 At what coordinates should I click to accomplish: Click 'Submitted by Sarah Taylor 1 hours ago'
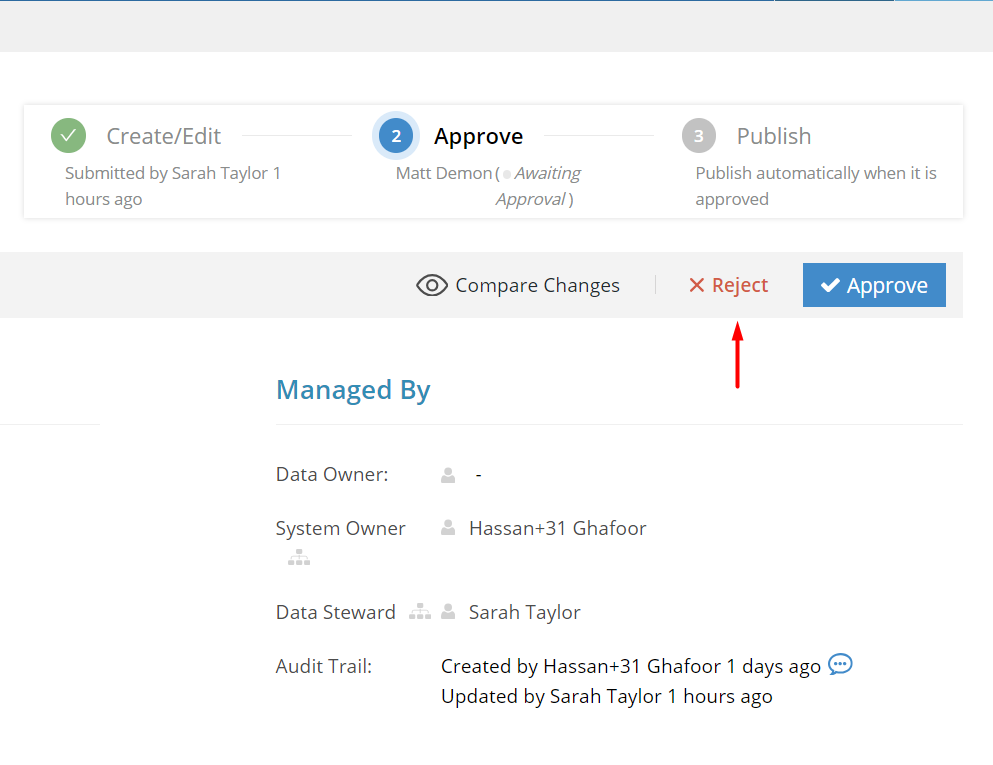click(173, 186)
